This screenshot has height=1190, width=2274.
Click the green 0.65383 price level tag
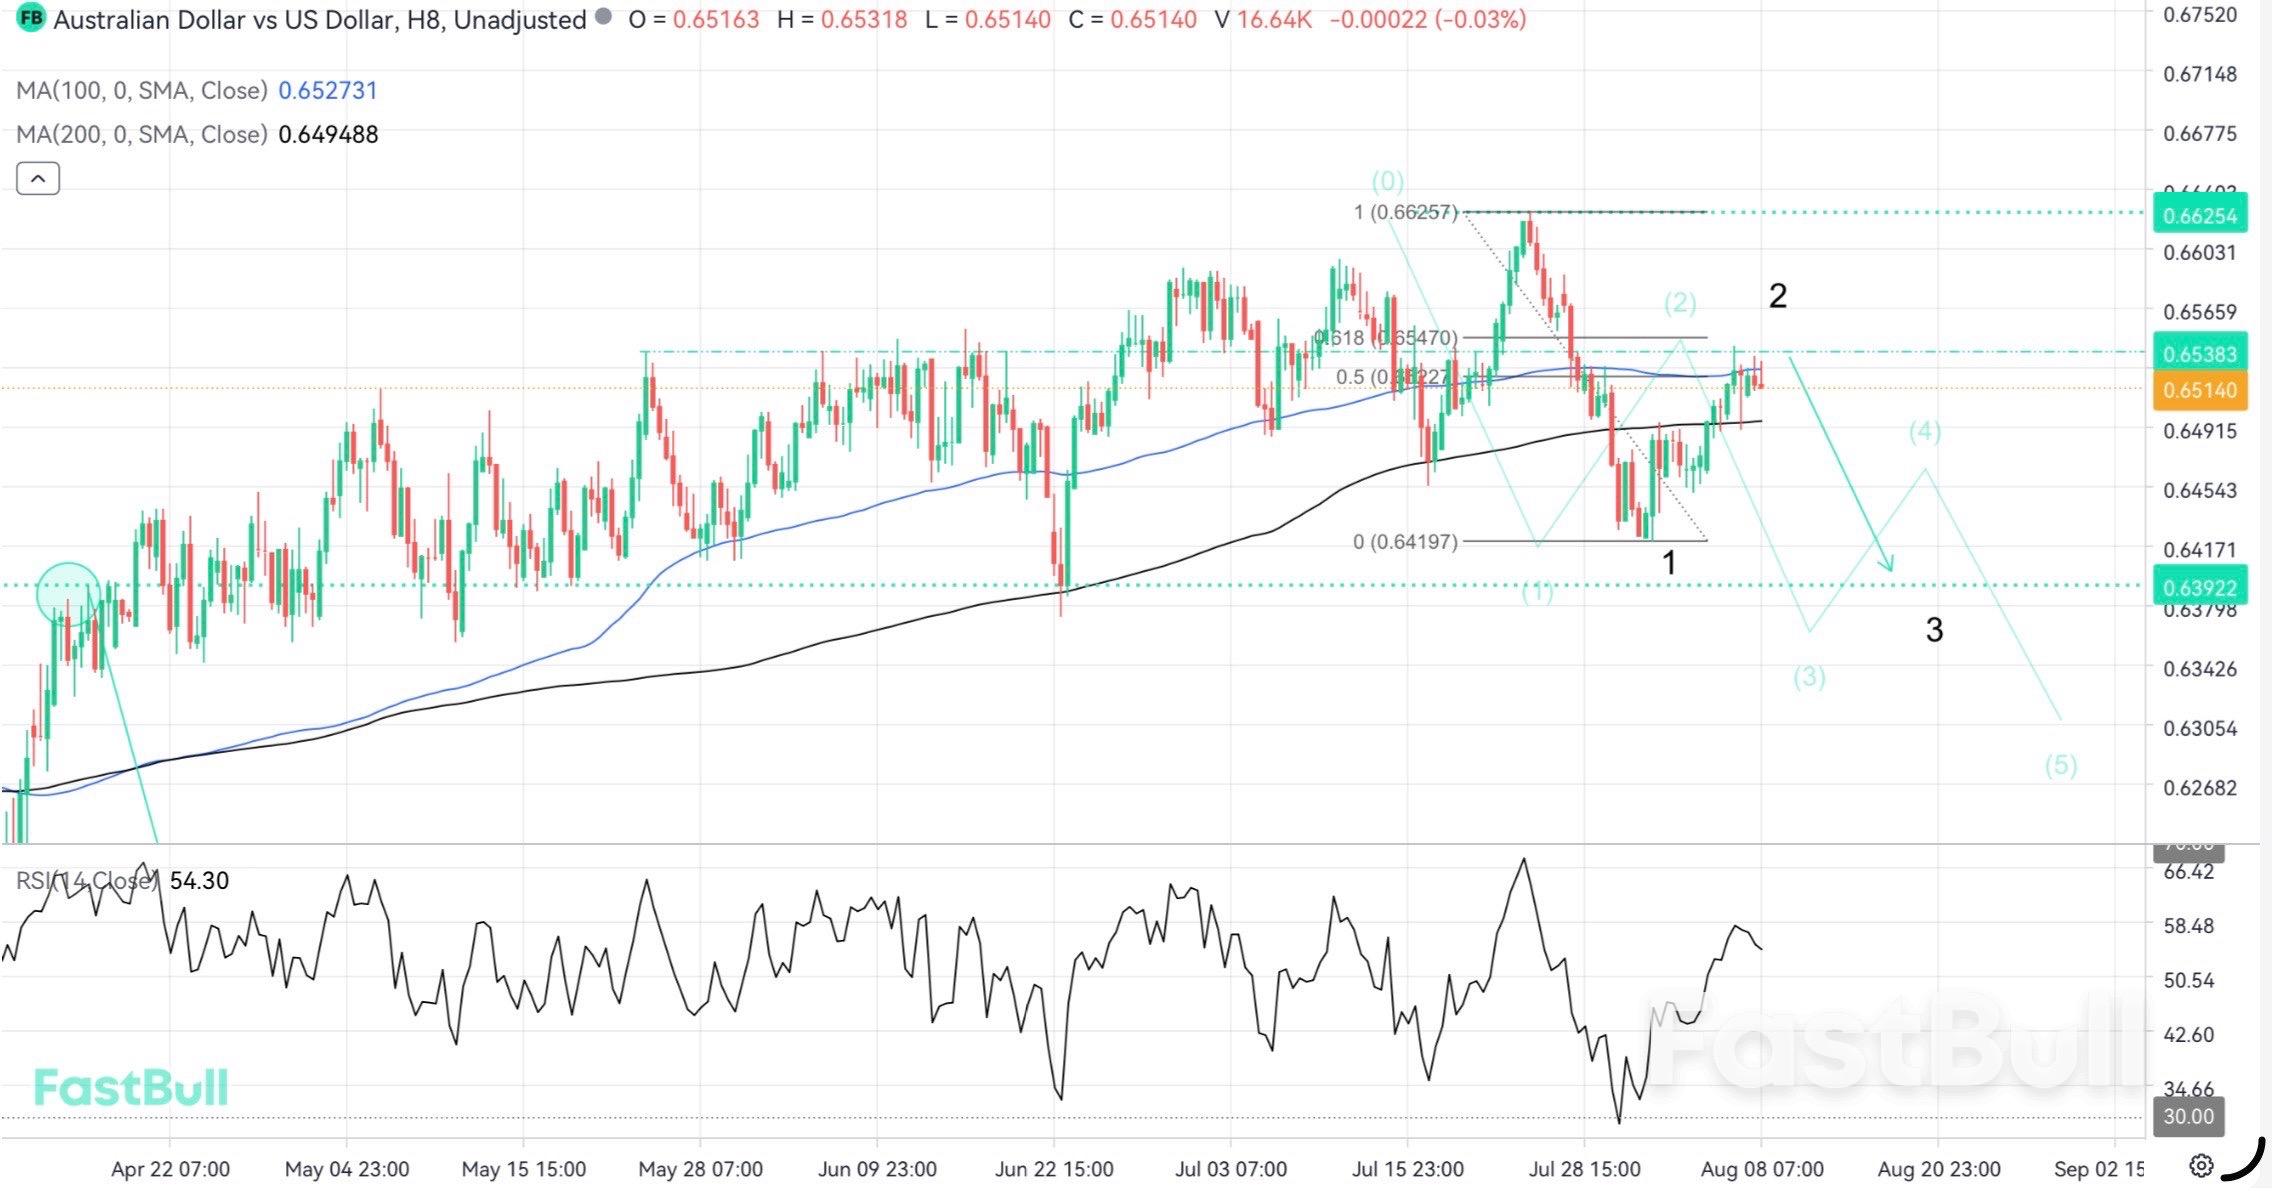coord(2199,353)
